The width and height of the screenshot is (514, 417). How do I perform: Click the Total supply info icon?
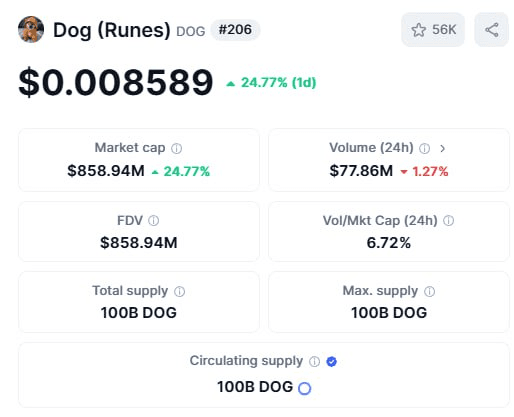coord(179,291)
